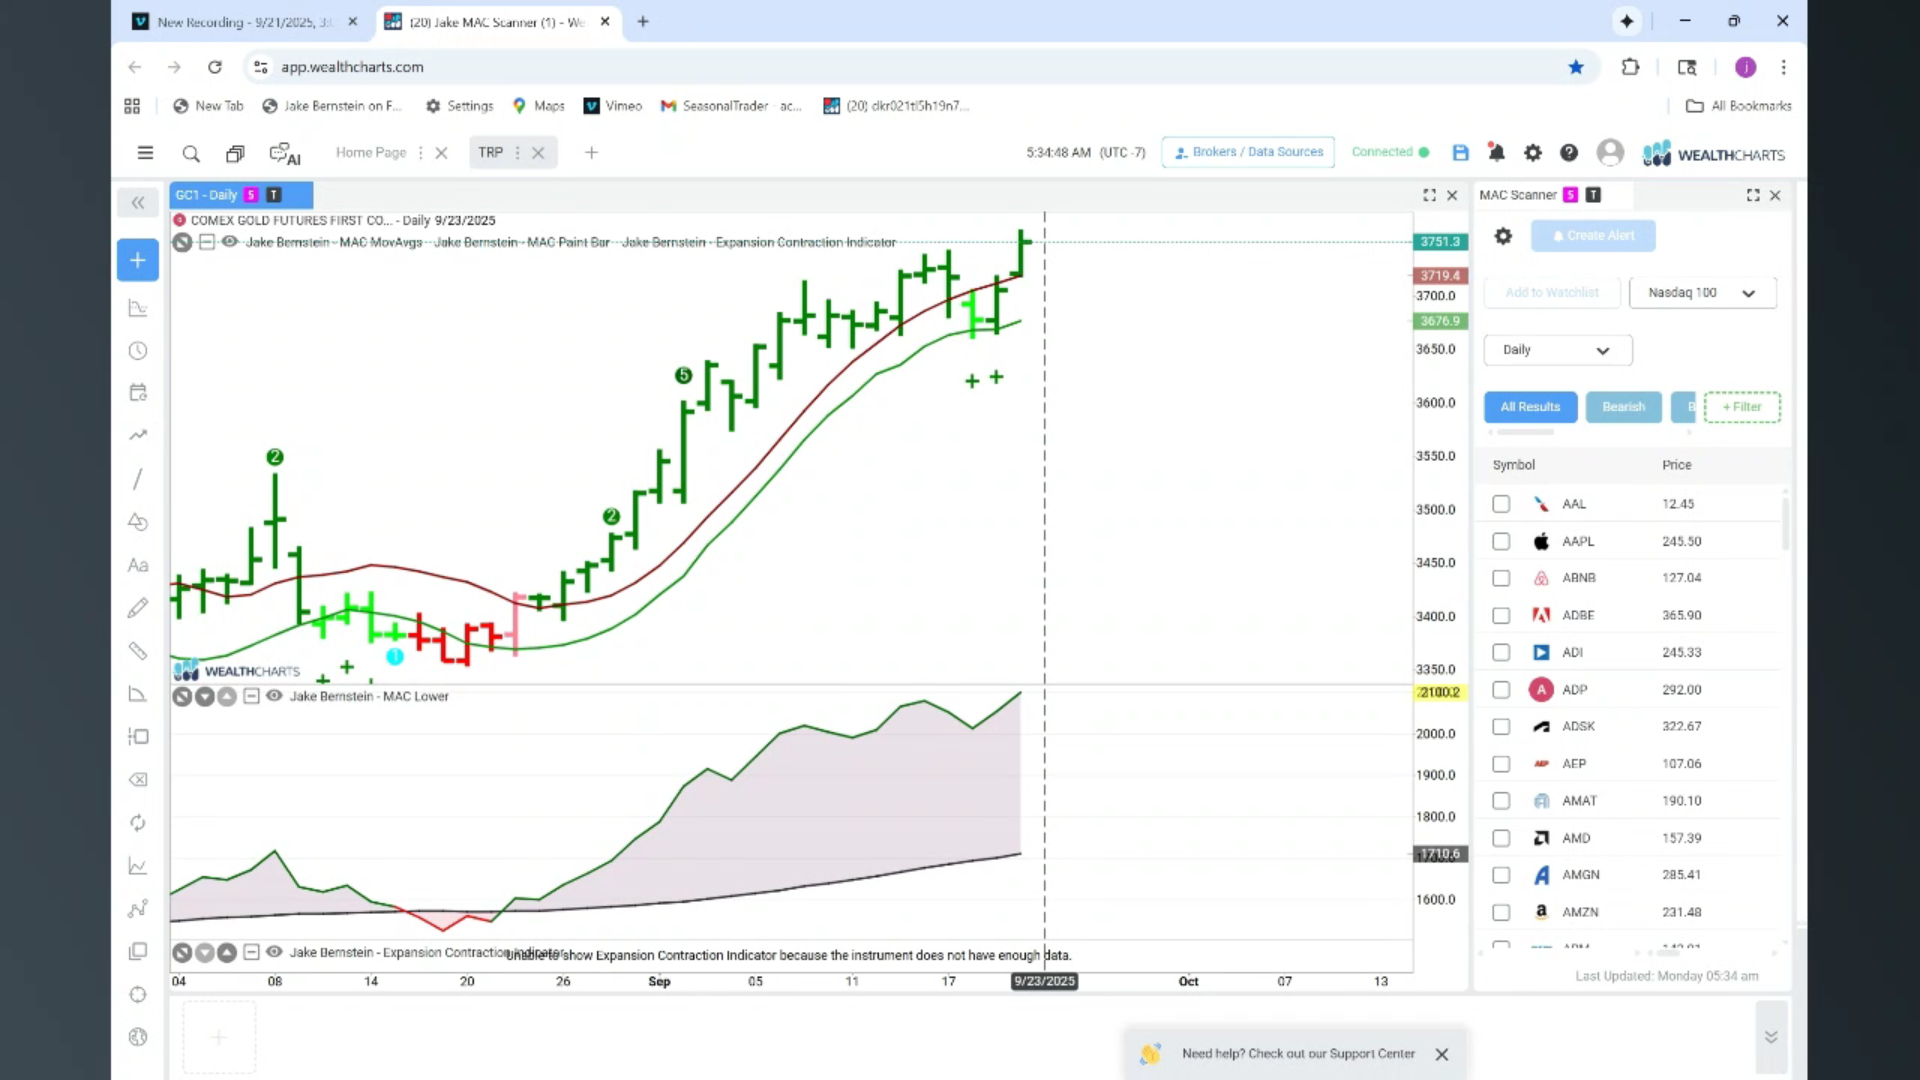Toggle visibility eye of MAC Lower indicator
This screenshot has width=1920, height=1080.
[273, 696]
